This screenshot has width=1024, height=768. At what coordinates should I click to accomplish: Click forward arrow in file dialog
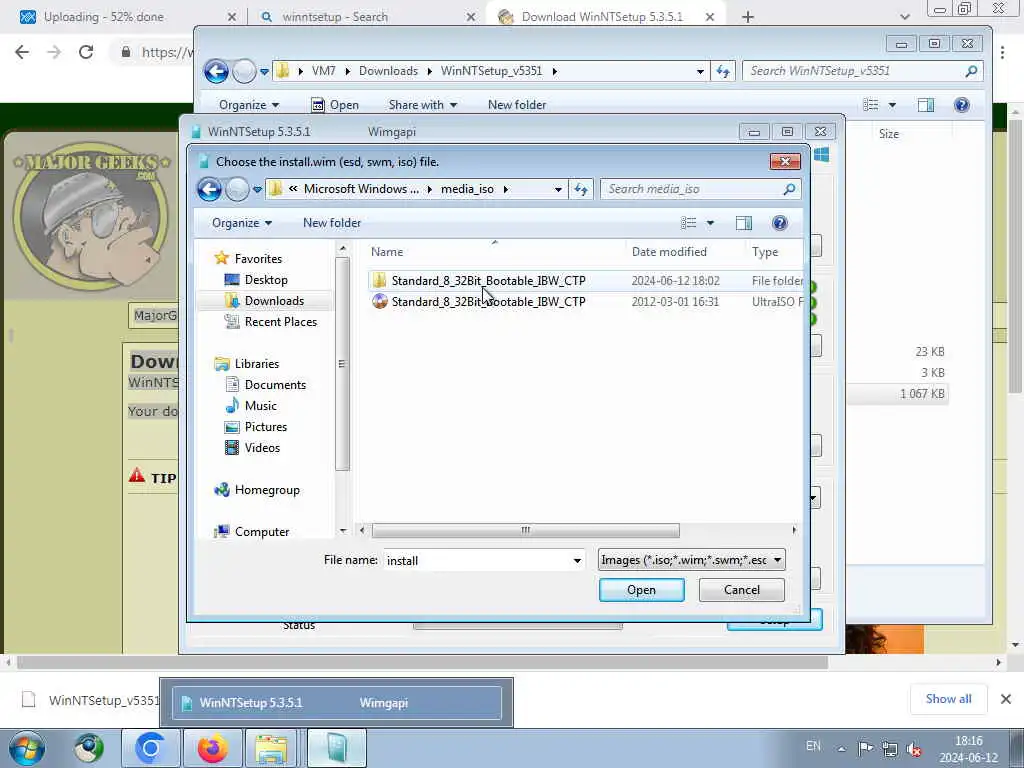(x=237, y=189)
